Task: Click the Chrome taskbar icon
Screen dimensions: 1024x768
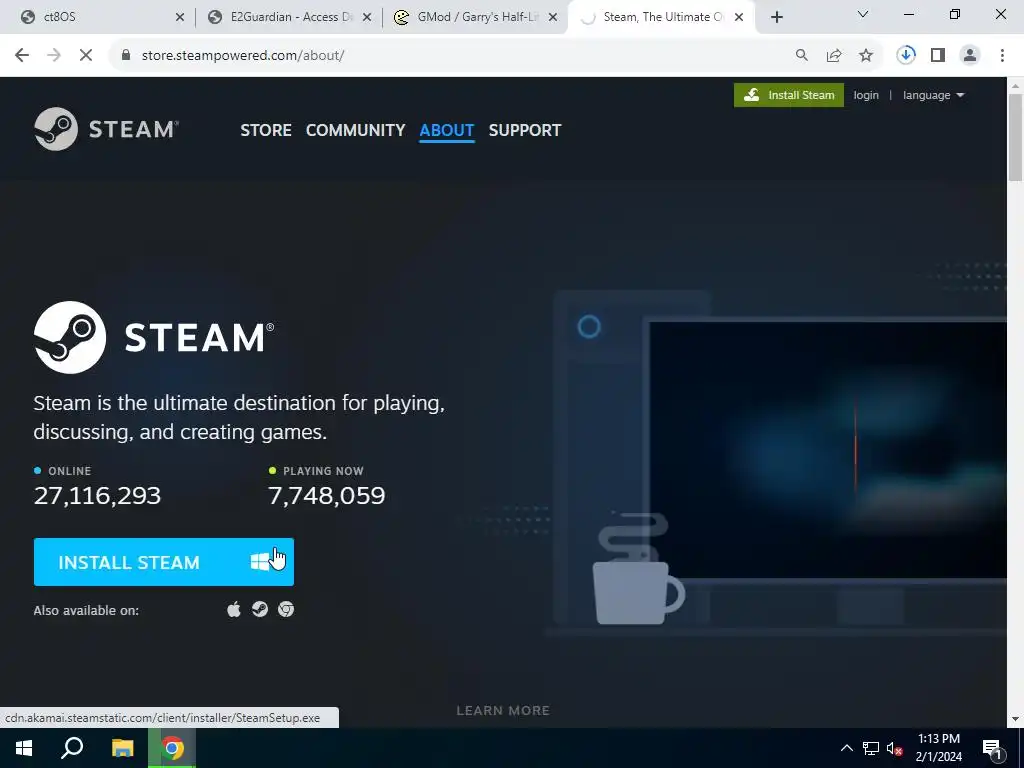Action: tap(172, 748)
